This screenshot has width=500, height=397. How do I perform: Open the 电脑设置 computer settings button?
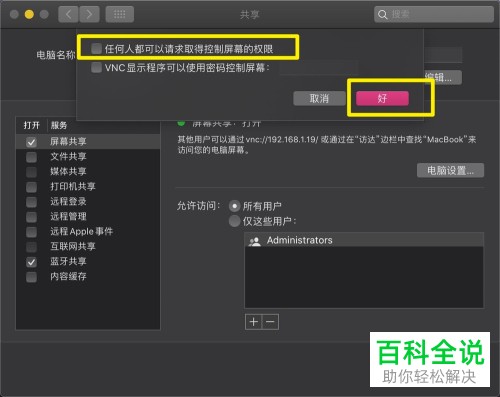[450, 170]
